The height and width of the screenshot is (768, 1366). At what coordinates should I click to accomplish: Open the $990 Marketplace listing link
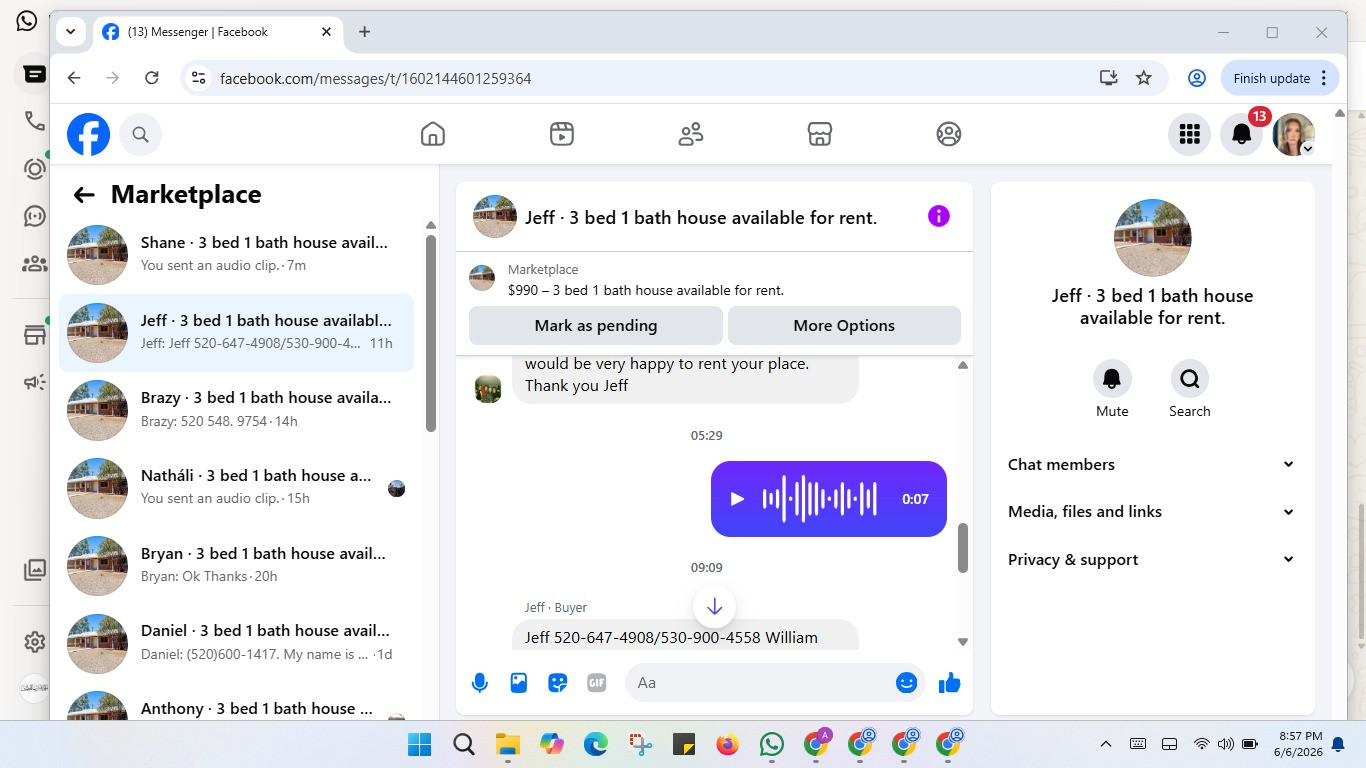(646, 290)
